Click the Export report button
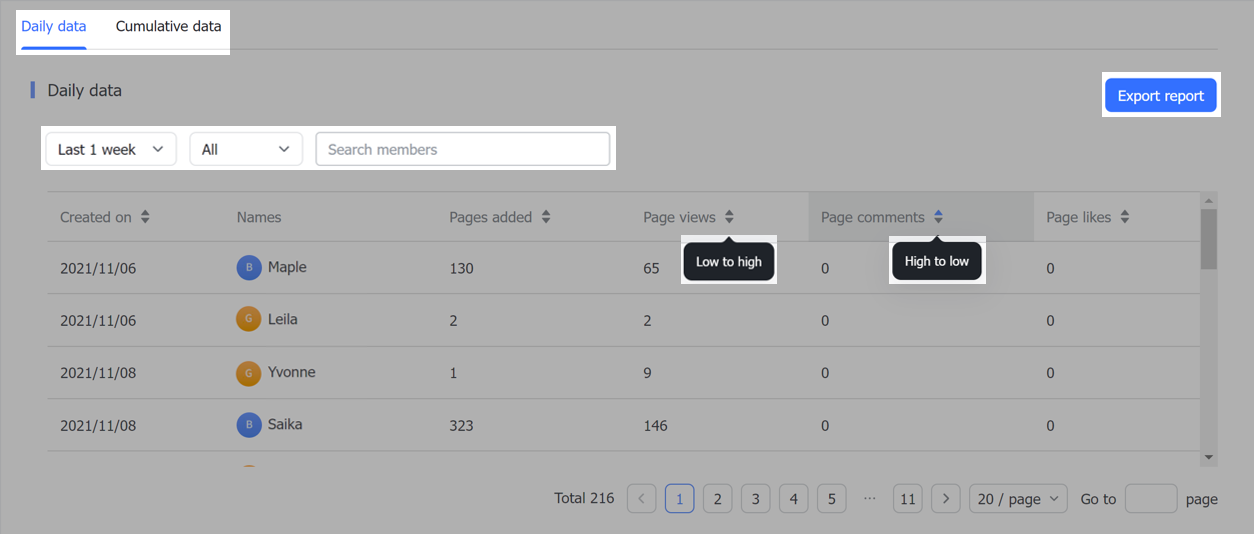1254x534 pixels. tap(1160, 96)
